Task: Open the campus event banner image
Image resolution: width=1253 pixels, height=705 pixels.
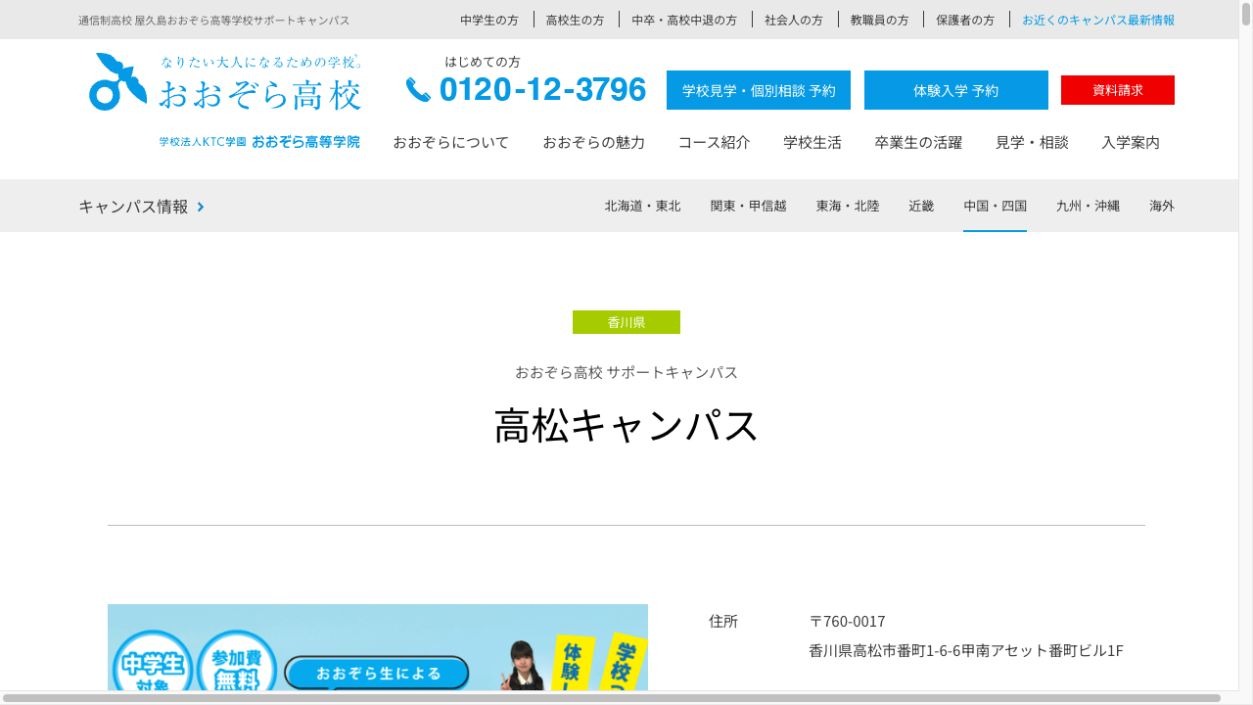Action: [378, 647]
